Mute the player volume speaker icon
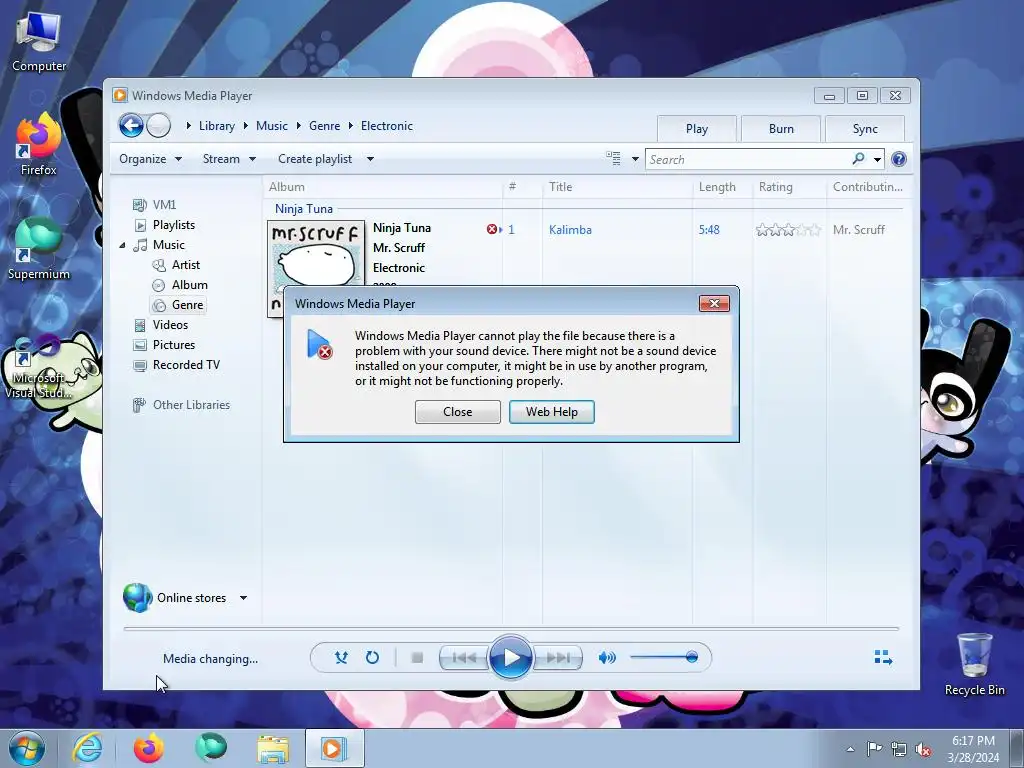Image resolution: width=1024 pixels, height=768 pixels. pos(607,658)
